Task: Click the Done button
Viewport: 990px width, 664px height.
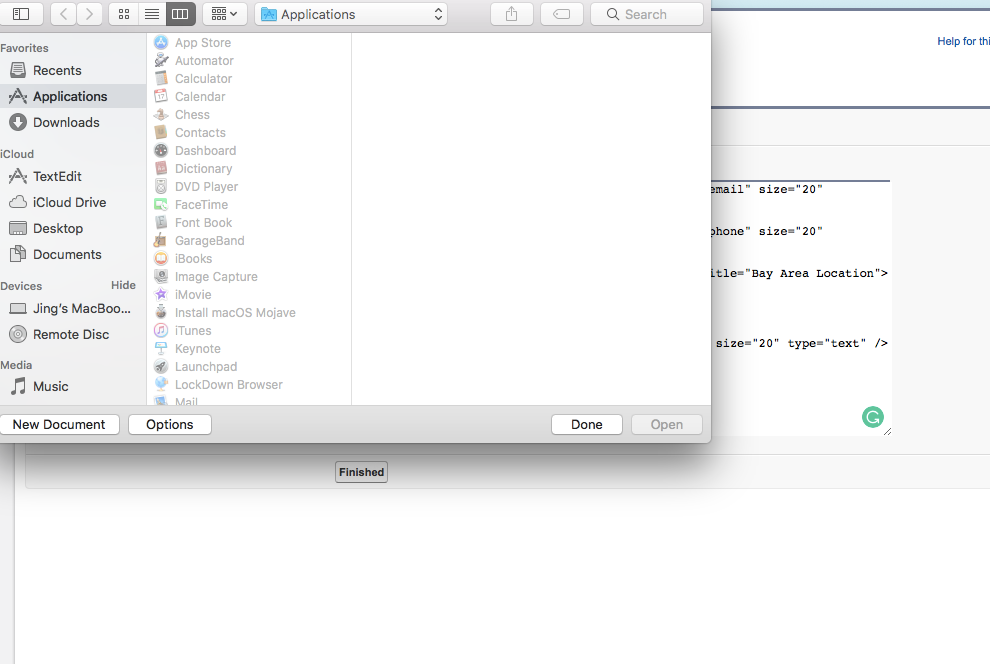Action: [587, 424]
